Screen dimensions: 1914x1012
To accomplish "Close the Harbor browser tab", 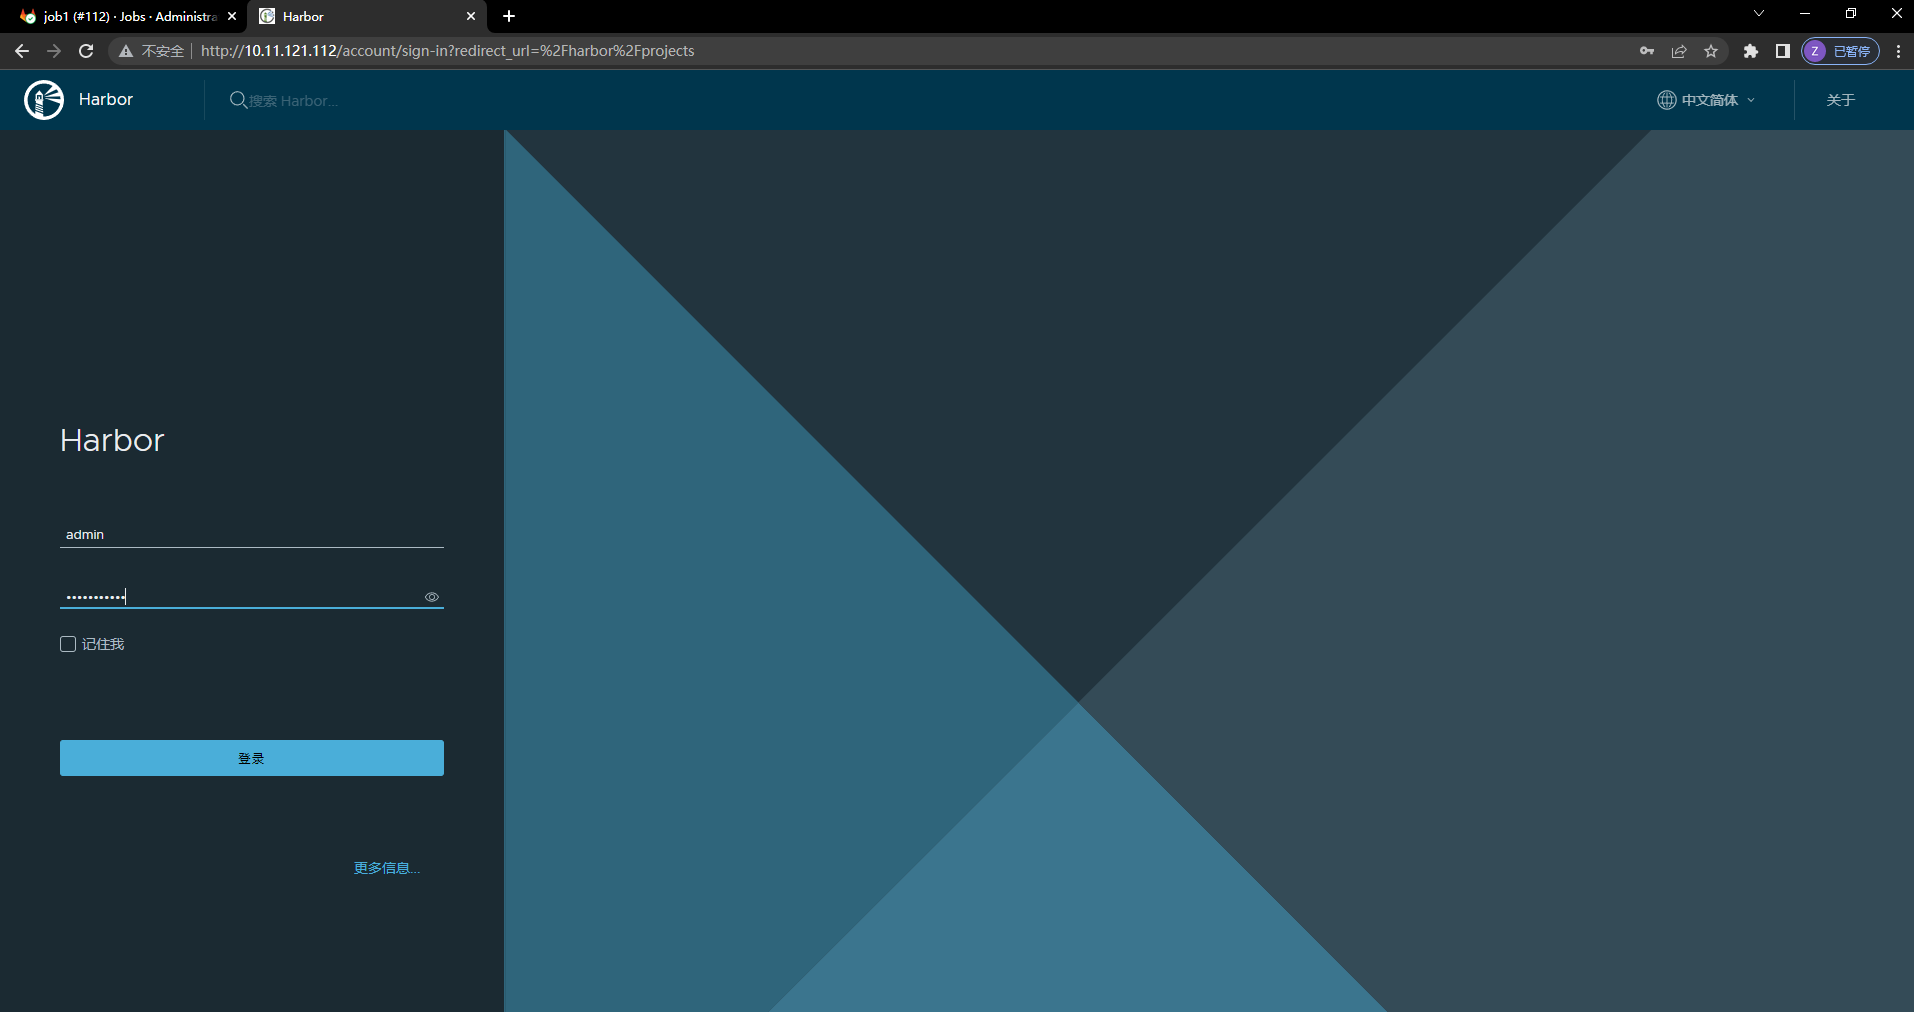I will 471,16.
